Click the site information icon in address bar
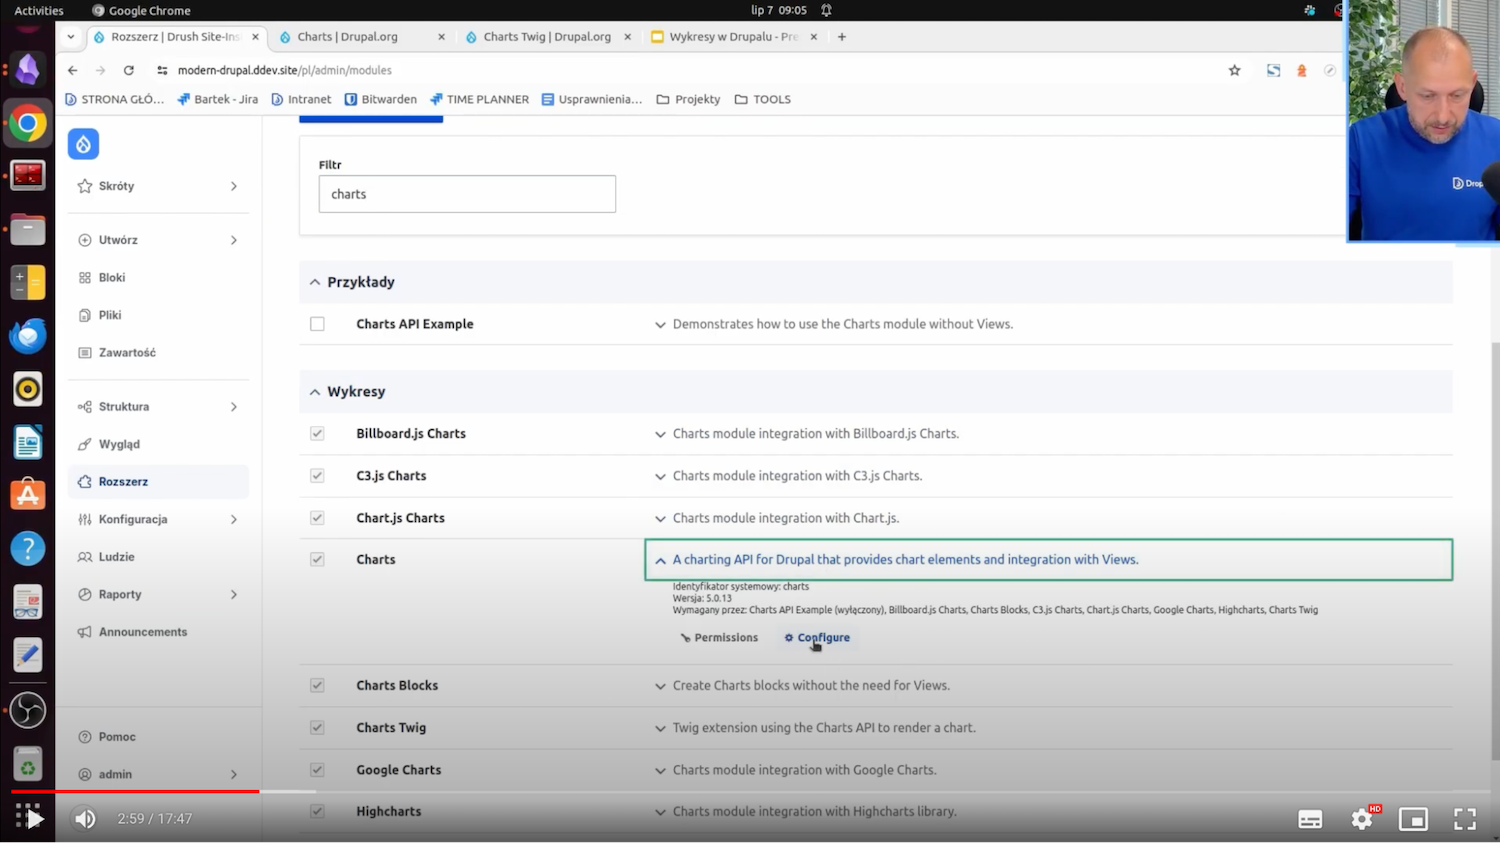Screen dimensions: 1500x843 tap(162, 70)
